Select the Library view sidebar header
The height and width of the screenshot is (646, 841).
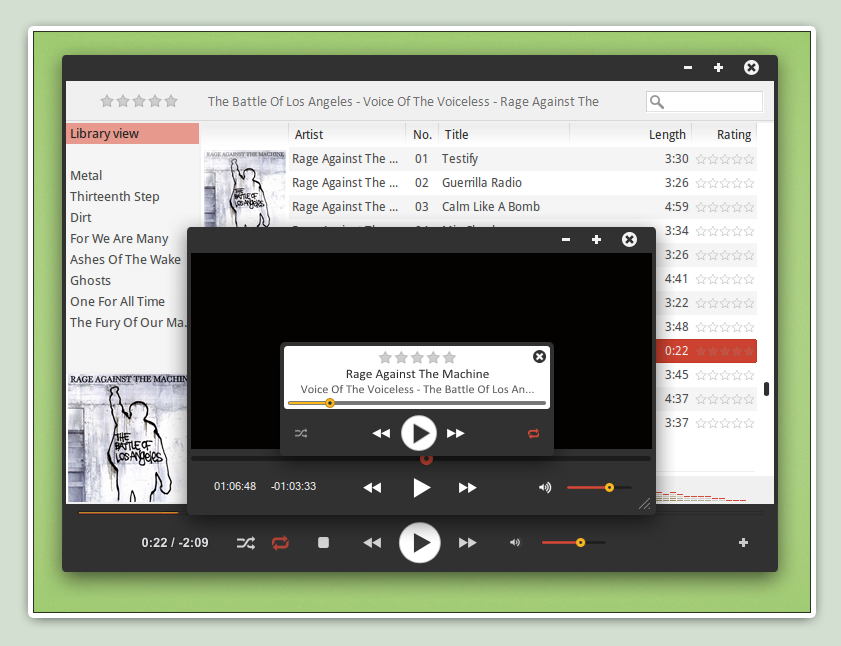(x=132, y=134)
